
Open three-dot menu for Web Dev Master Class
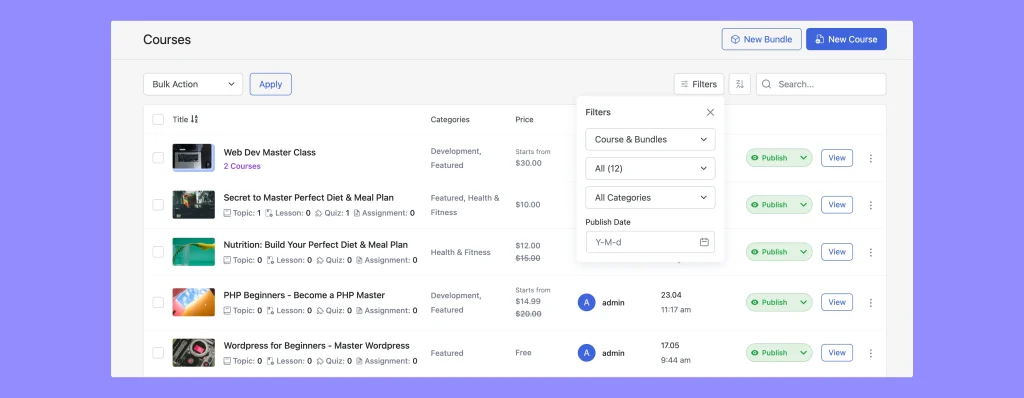pos(871,158)
